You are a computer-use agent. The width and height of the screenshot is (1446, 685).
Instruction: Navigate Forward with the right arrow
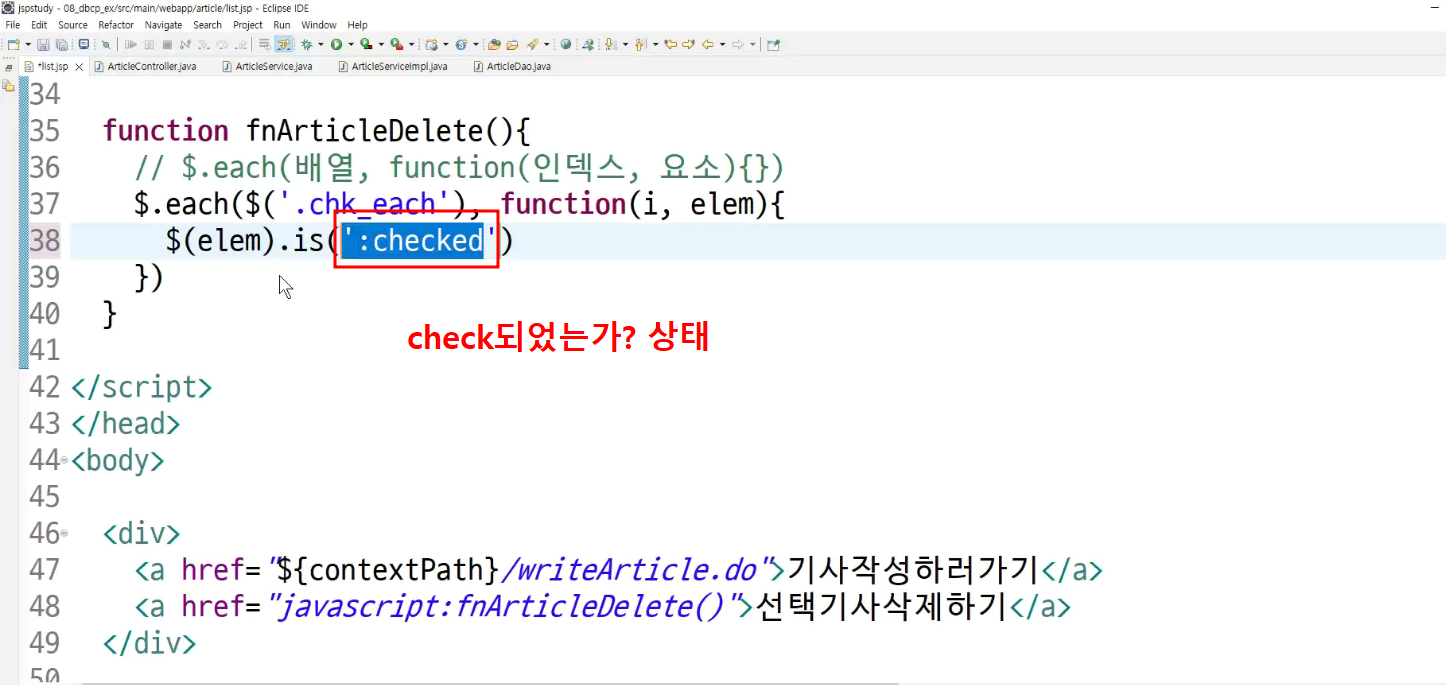[x=738, y=44]
